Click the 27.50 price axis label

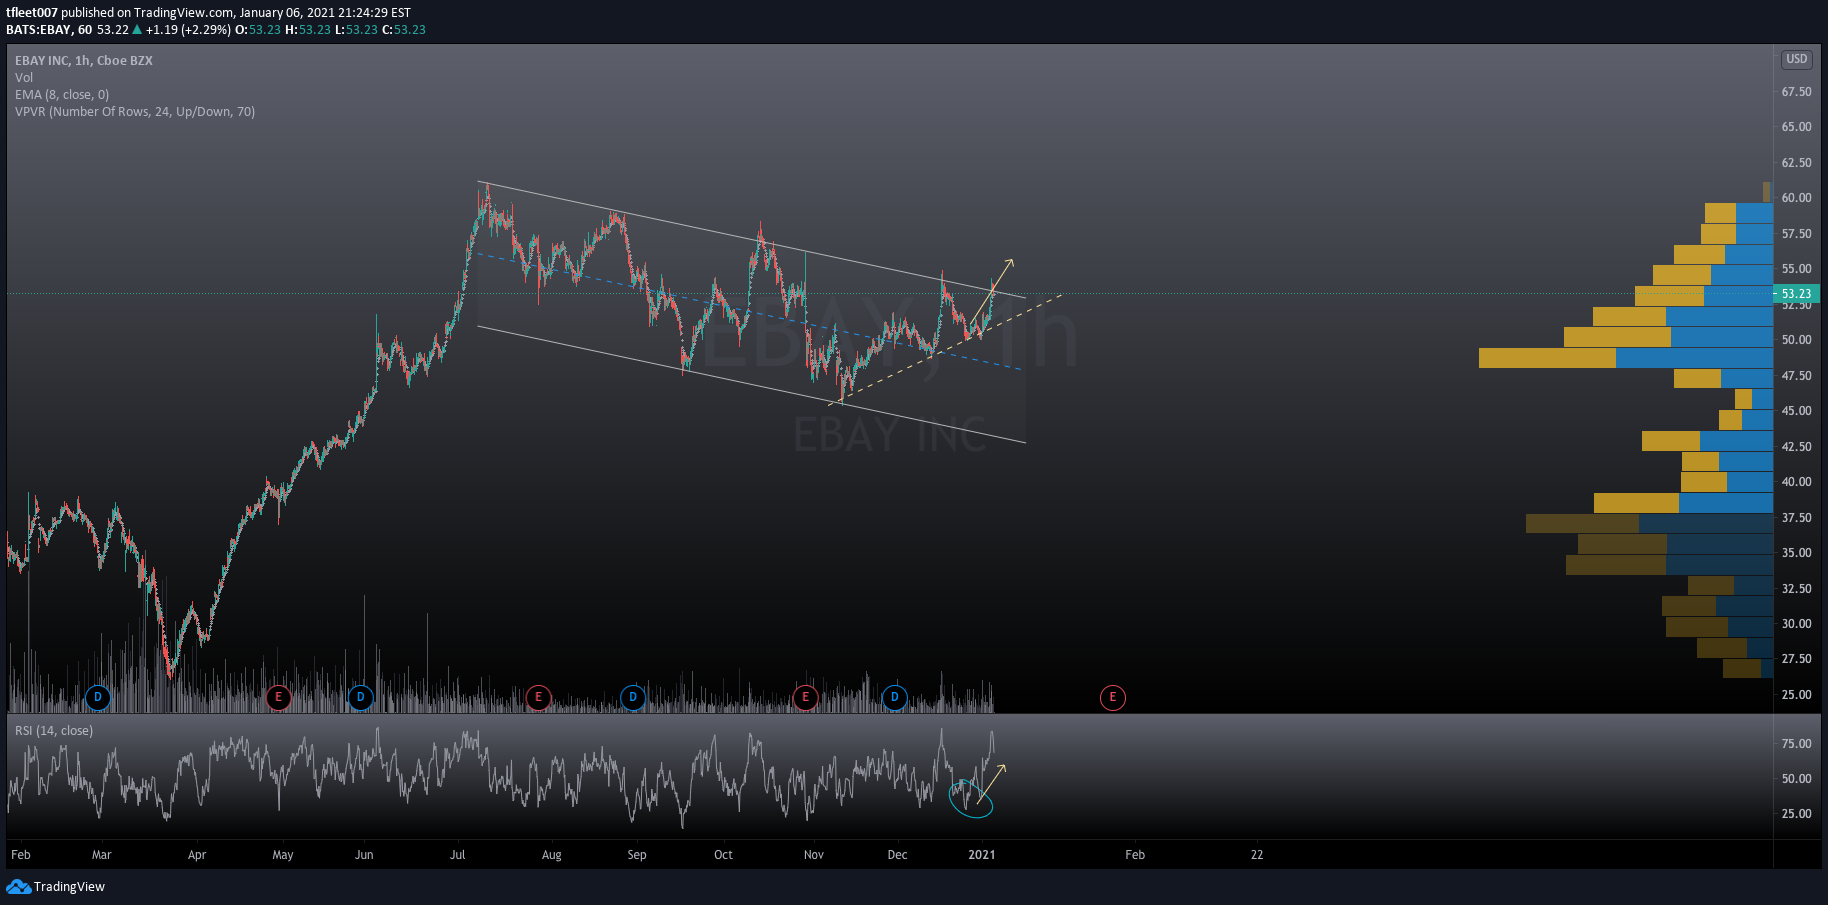tap(1796, 659)
